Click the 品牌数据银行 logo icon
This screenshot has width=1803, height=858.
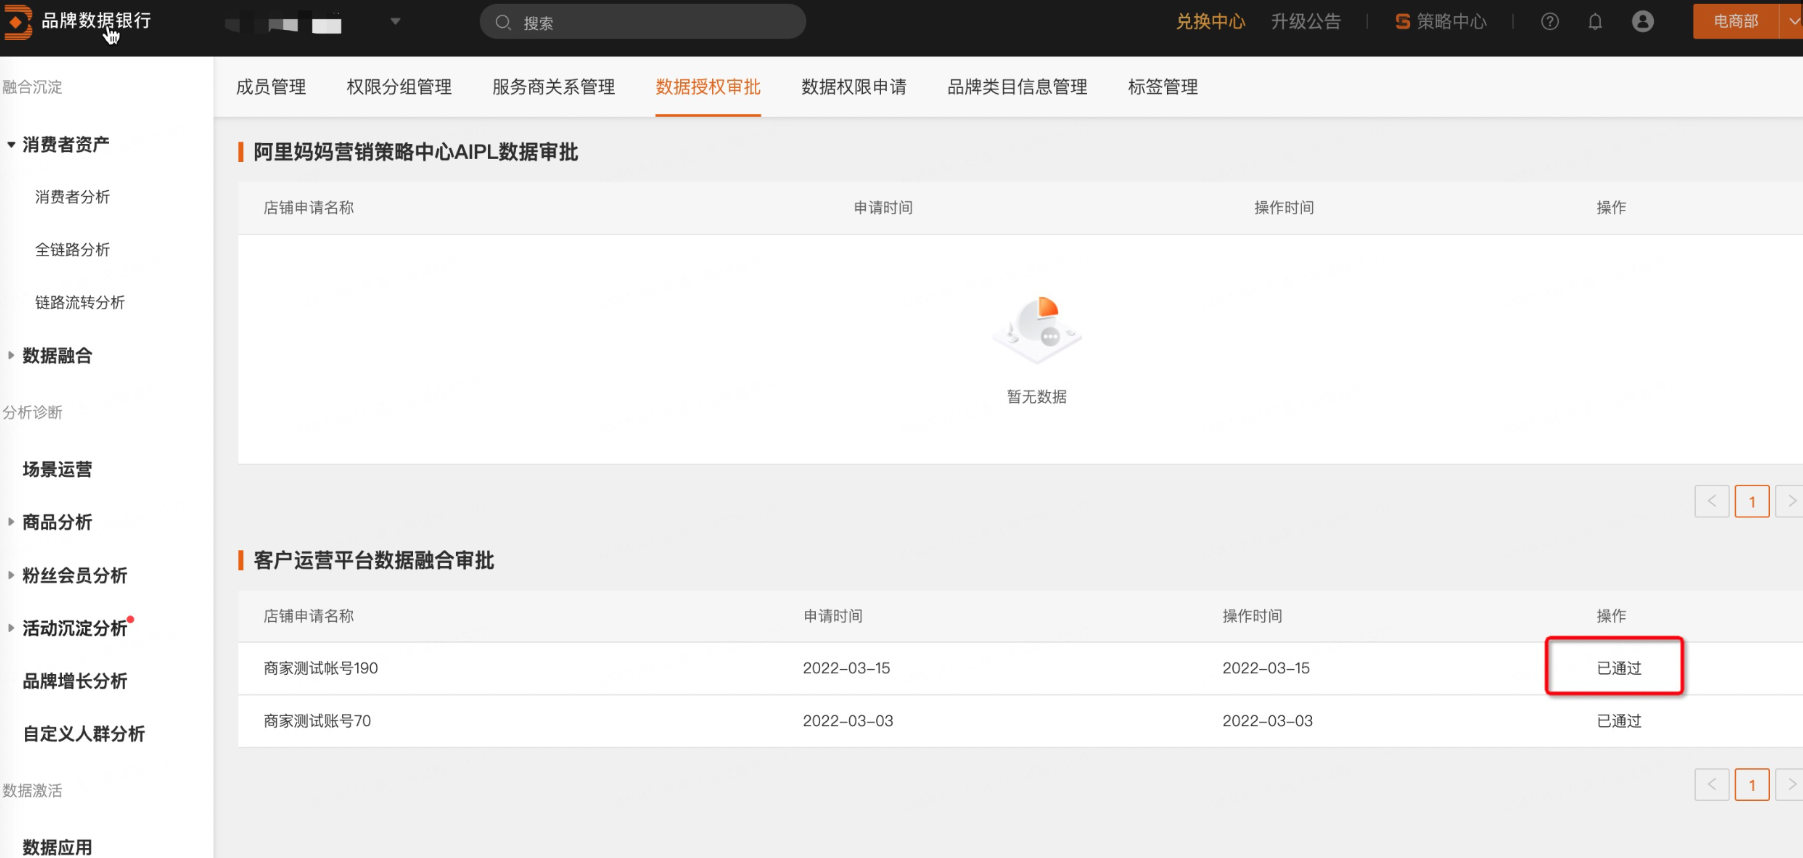(17, 21)
